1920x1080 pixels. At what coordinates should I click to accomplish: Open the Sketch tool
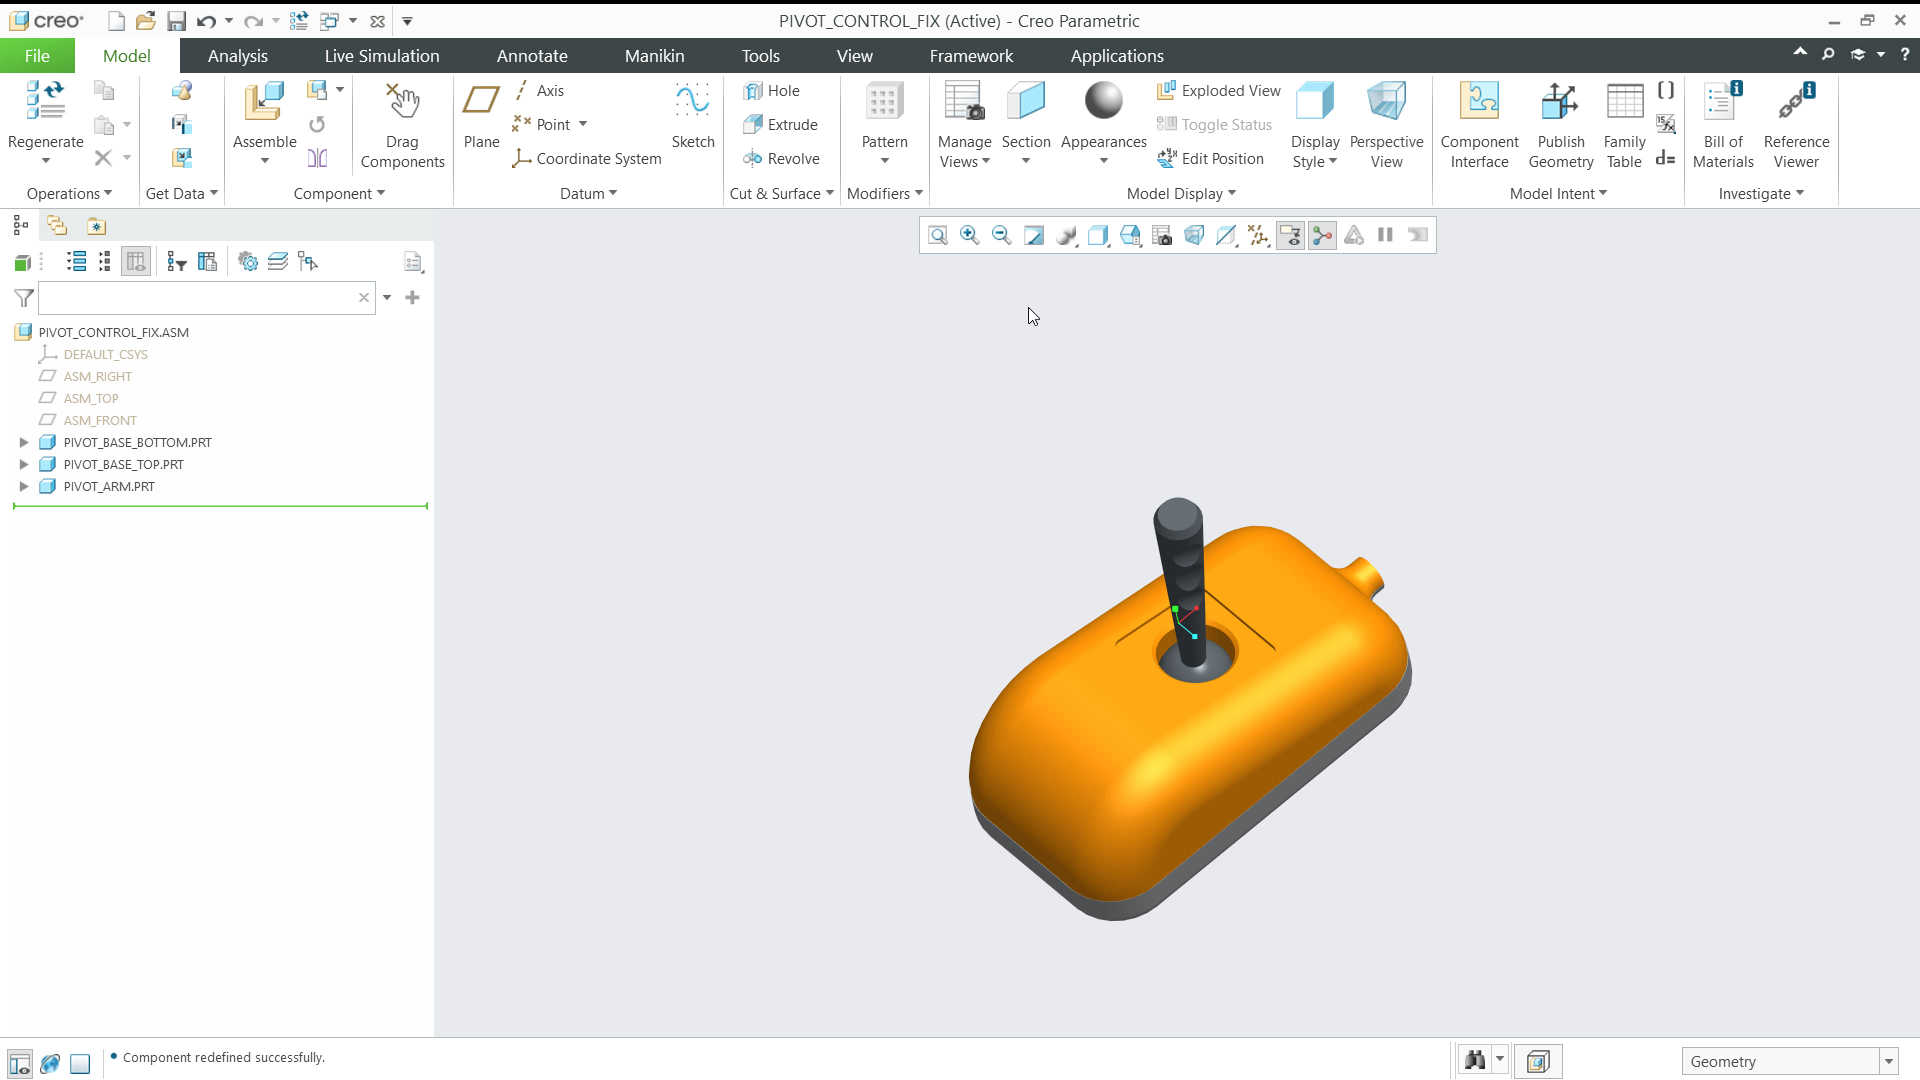(x=692, y=115)
